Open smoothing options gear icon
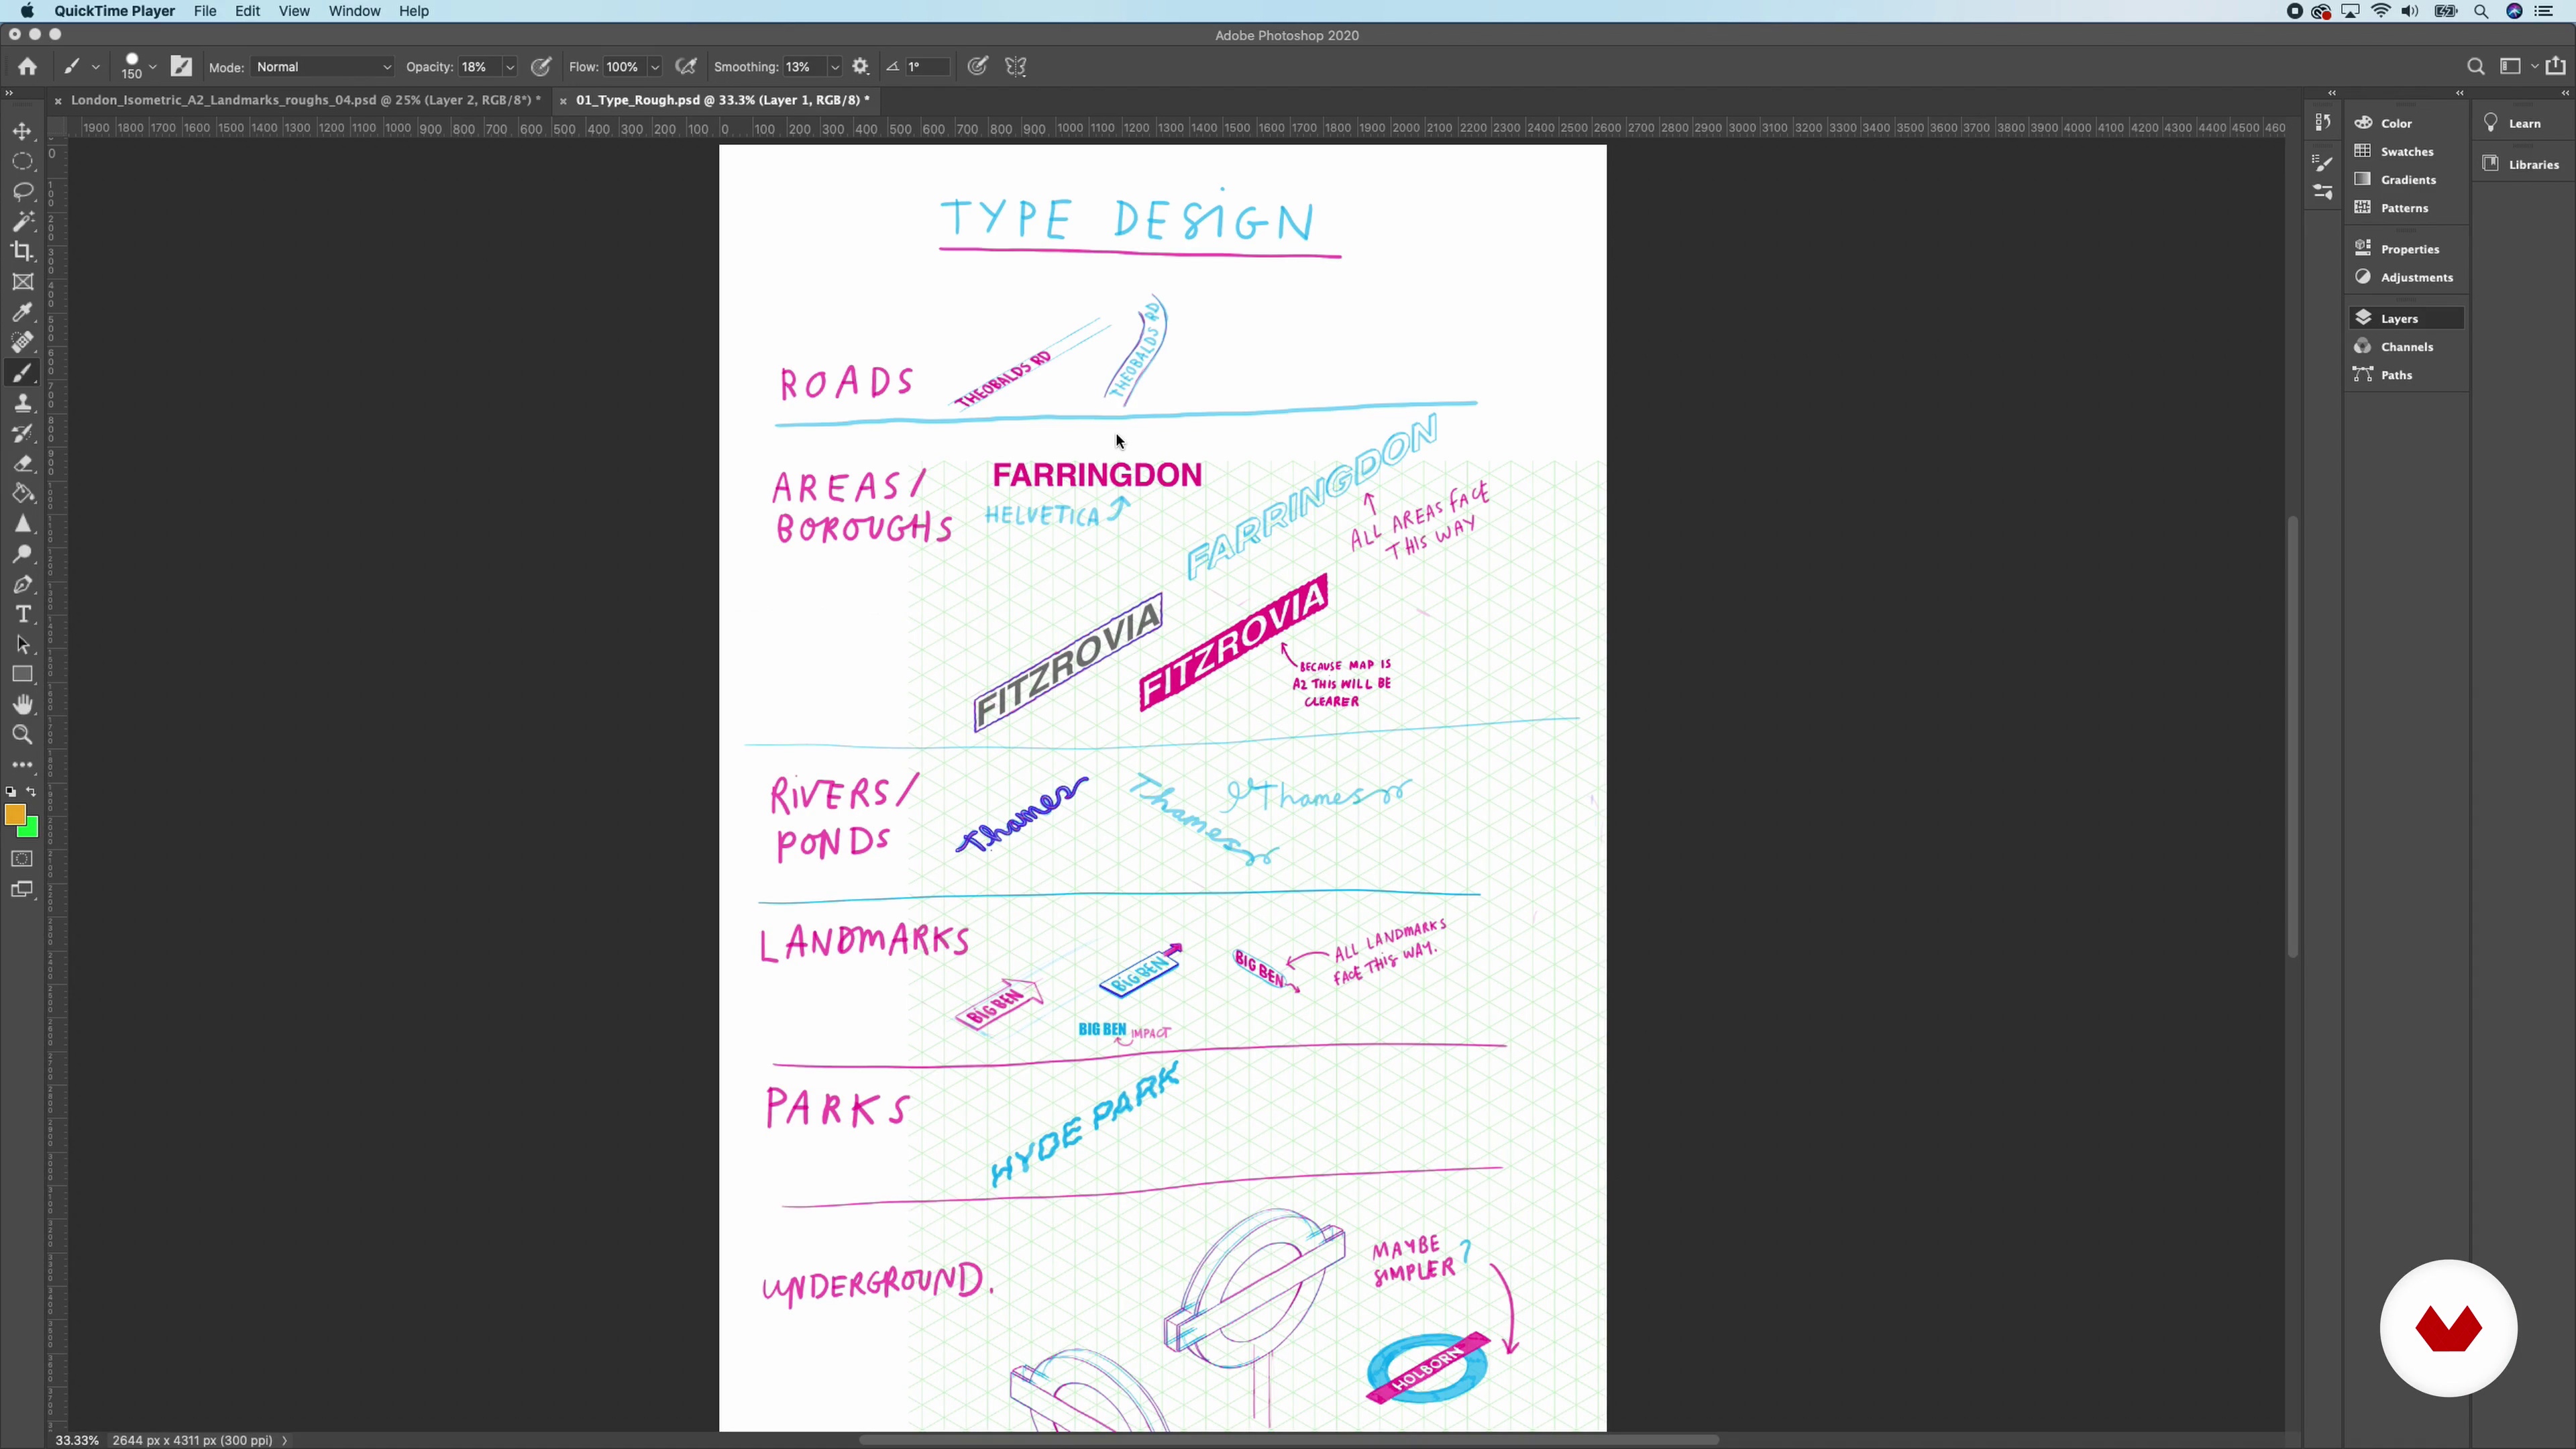 pos(860,66)
